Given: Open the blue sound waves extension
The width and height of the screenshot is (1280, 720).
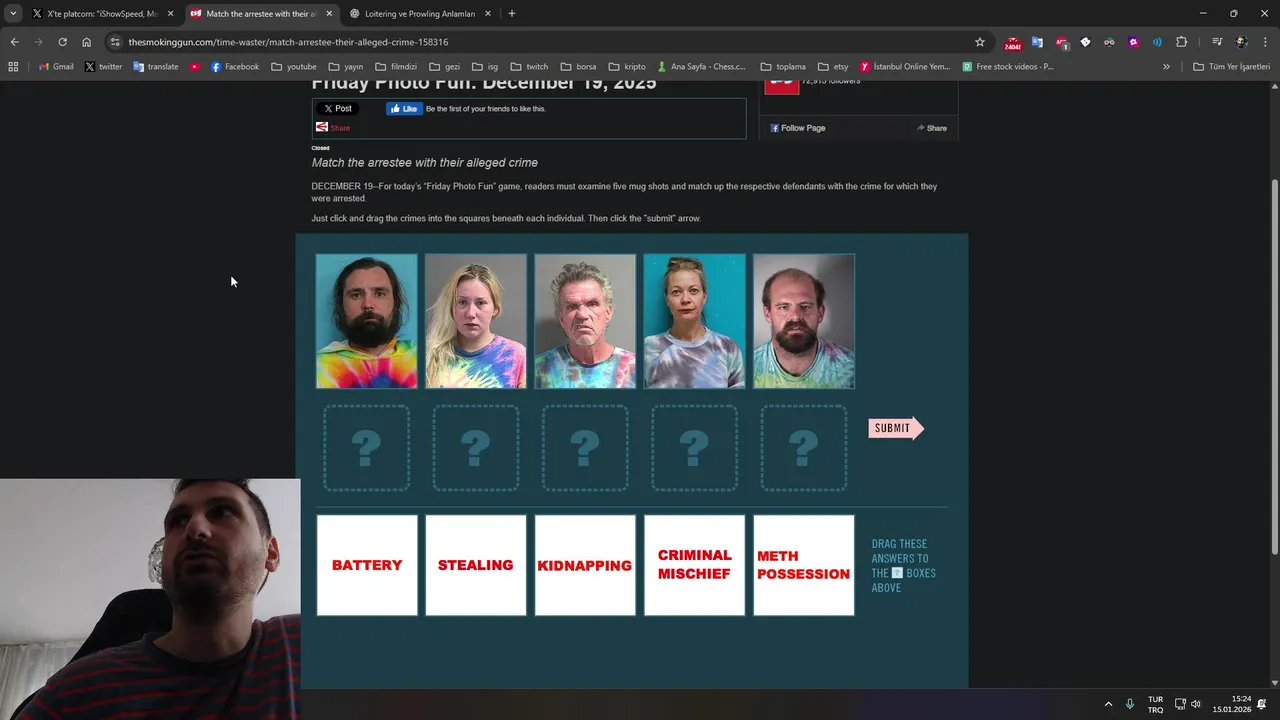Looking at the screenshot, I should tap(1157, 42).
